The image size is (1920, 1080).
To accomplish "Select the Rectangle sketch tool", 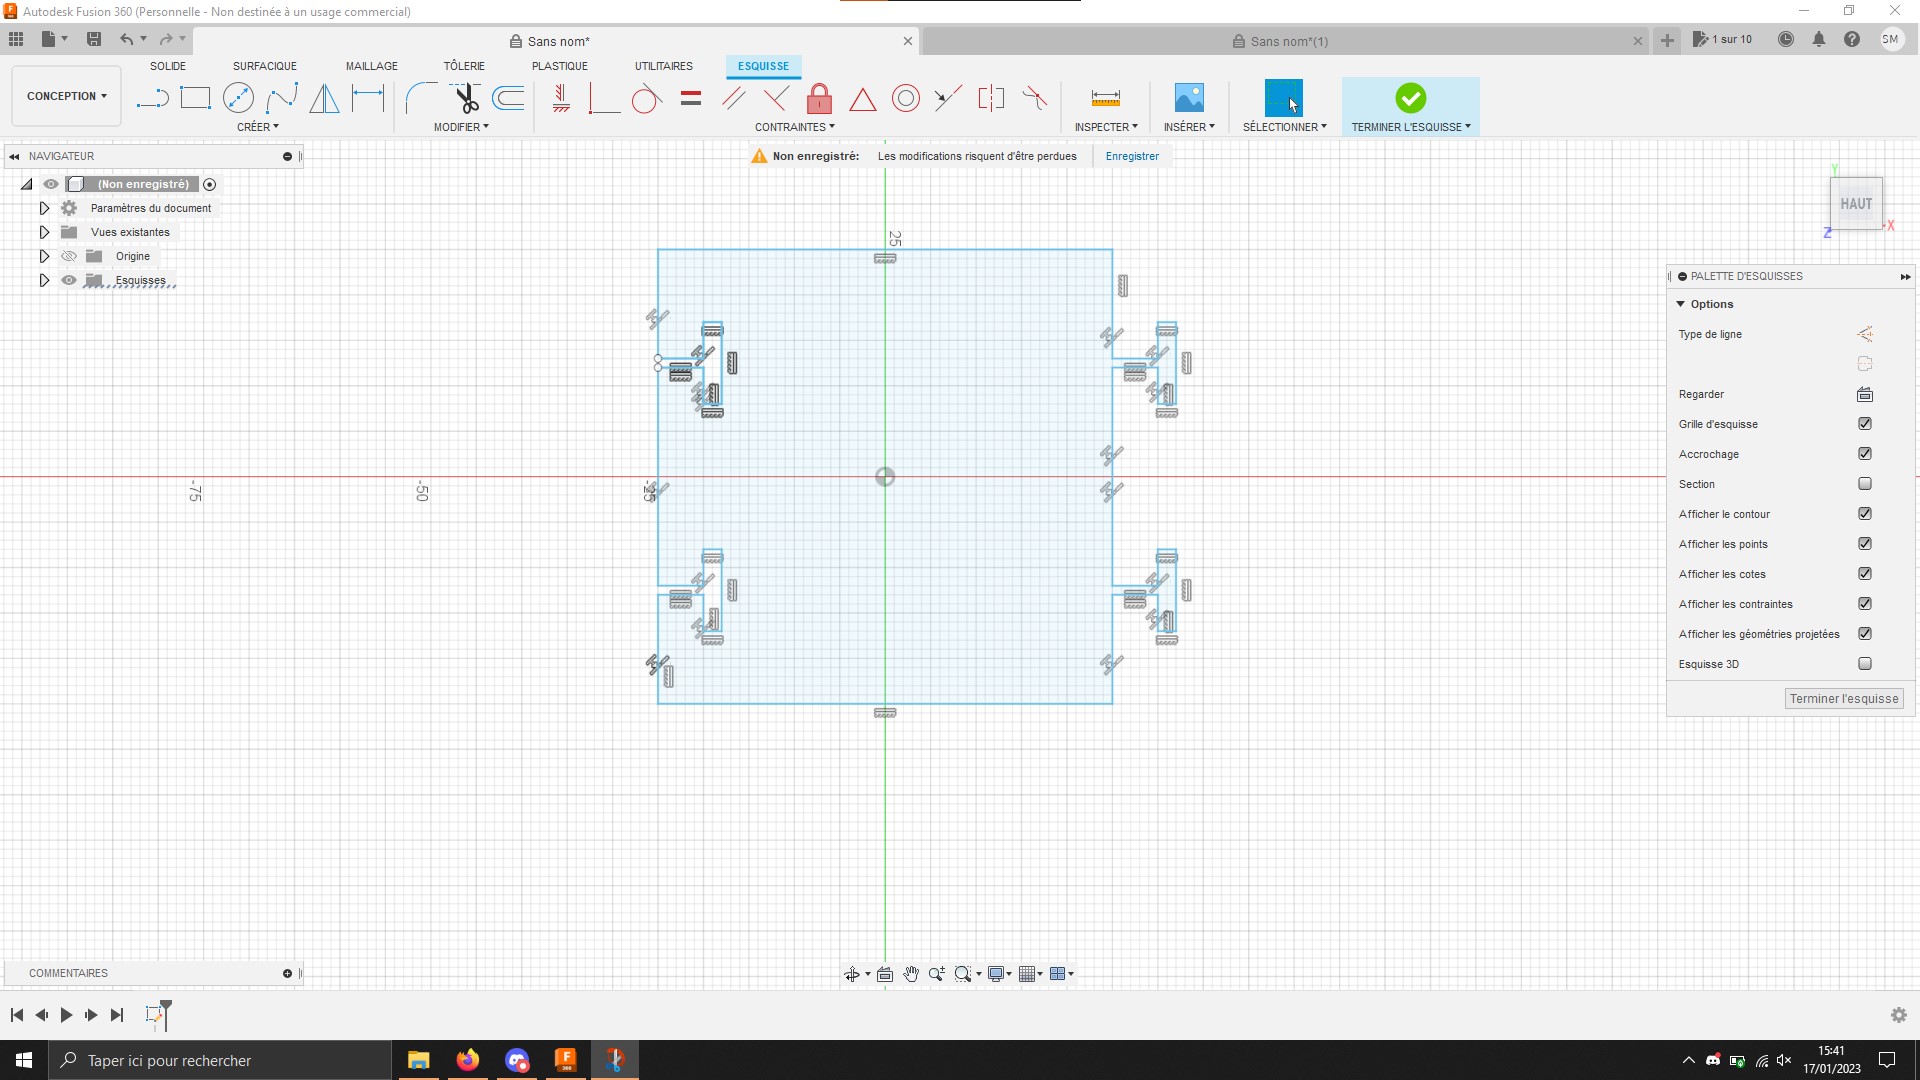I will (x=195, y=98).
